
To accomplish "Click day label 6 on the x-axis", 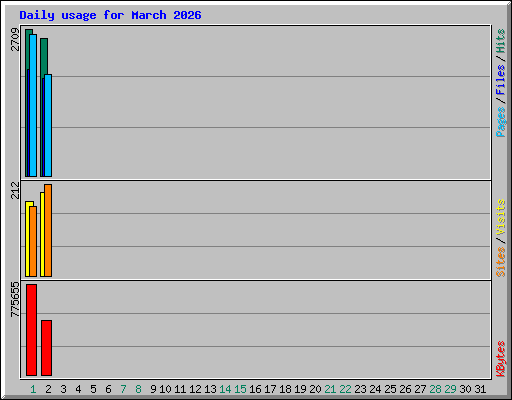I will tap(108, 389).
